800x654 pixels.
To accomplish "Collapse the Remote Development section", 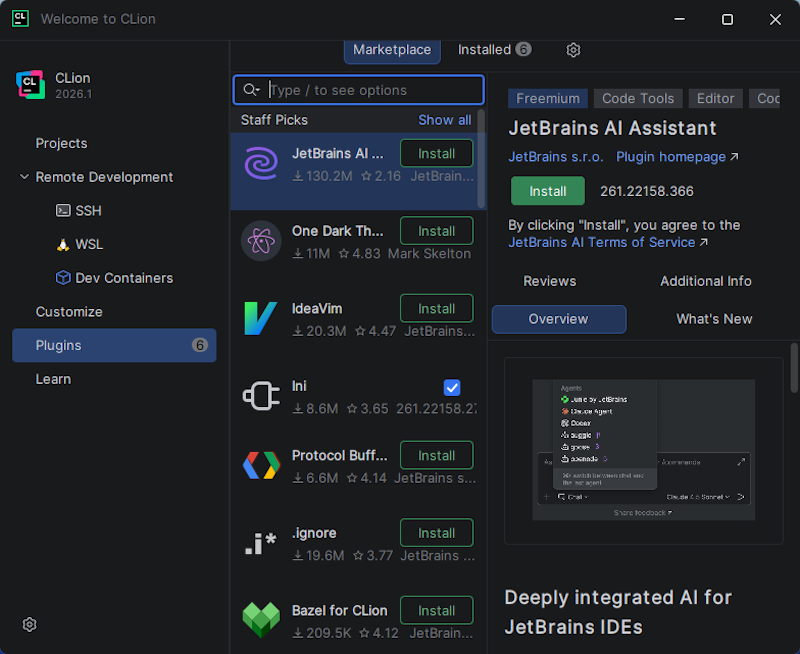I will pyautogui.click(x=24, y=177).
